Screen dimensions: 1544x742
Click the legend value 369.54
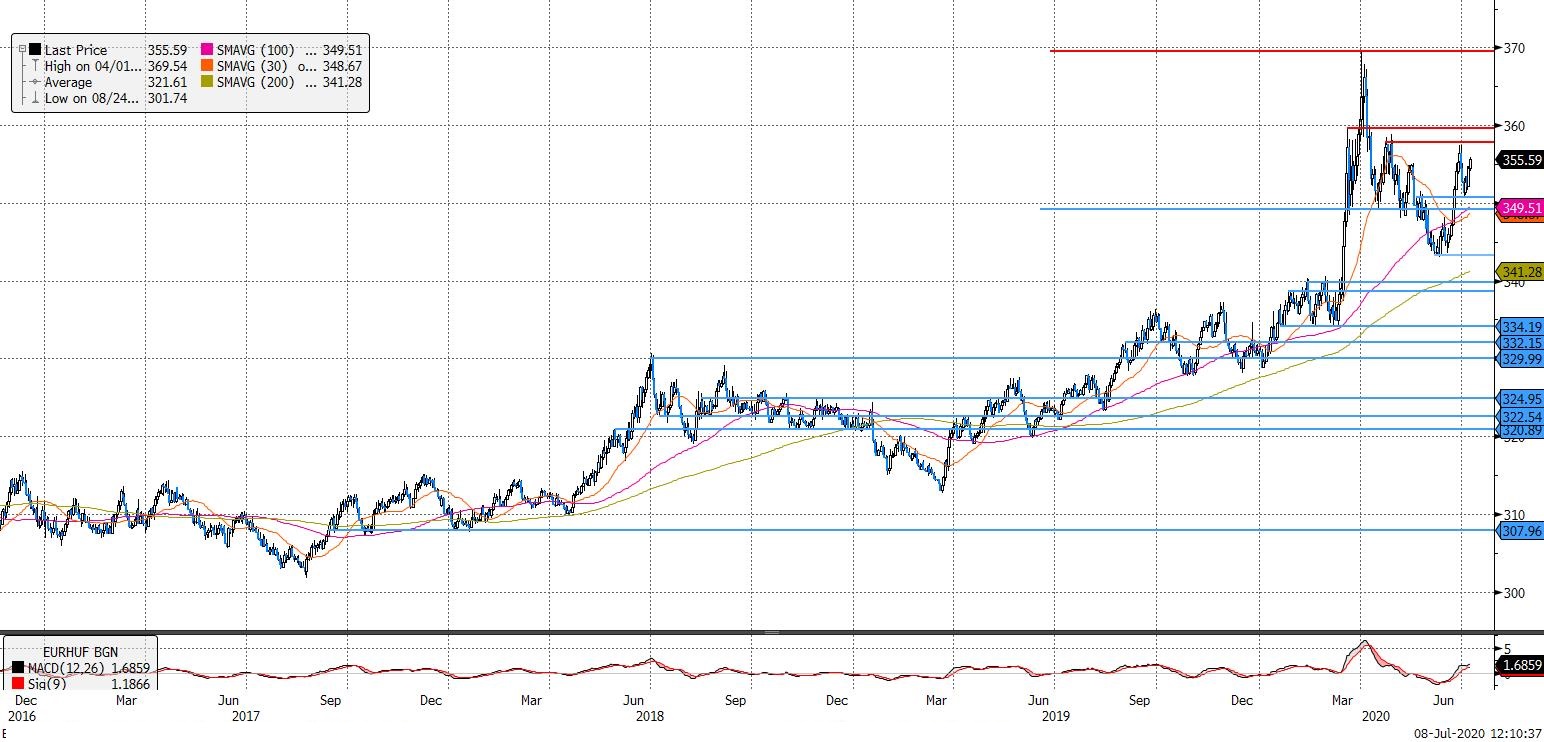click(x=168, y=66)
